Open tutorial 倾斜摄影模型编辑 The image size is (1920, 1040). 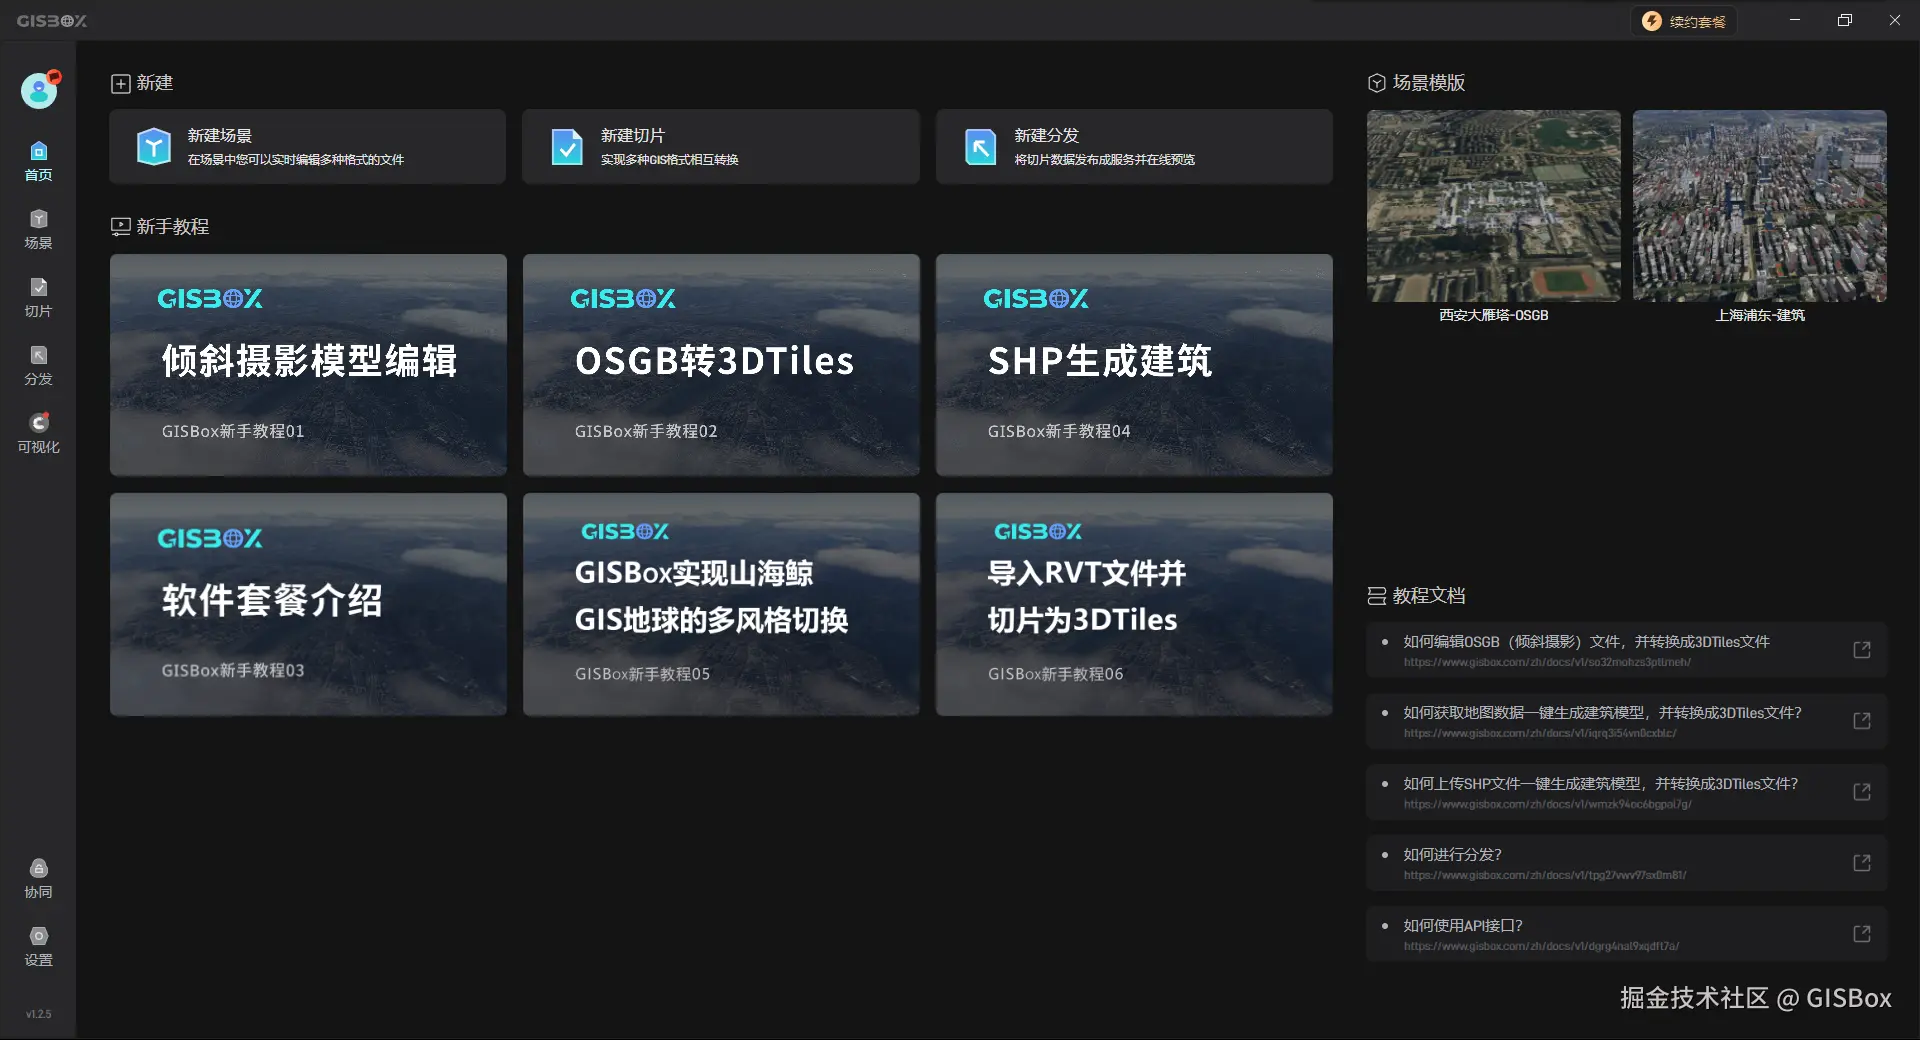[x=308, y=365]
